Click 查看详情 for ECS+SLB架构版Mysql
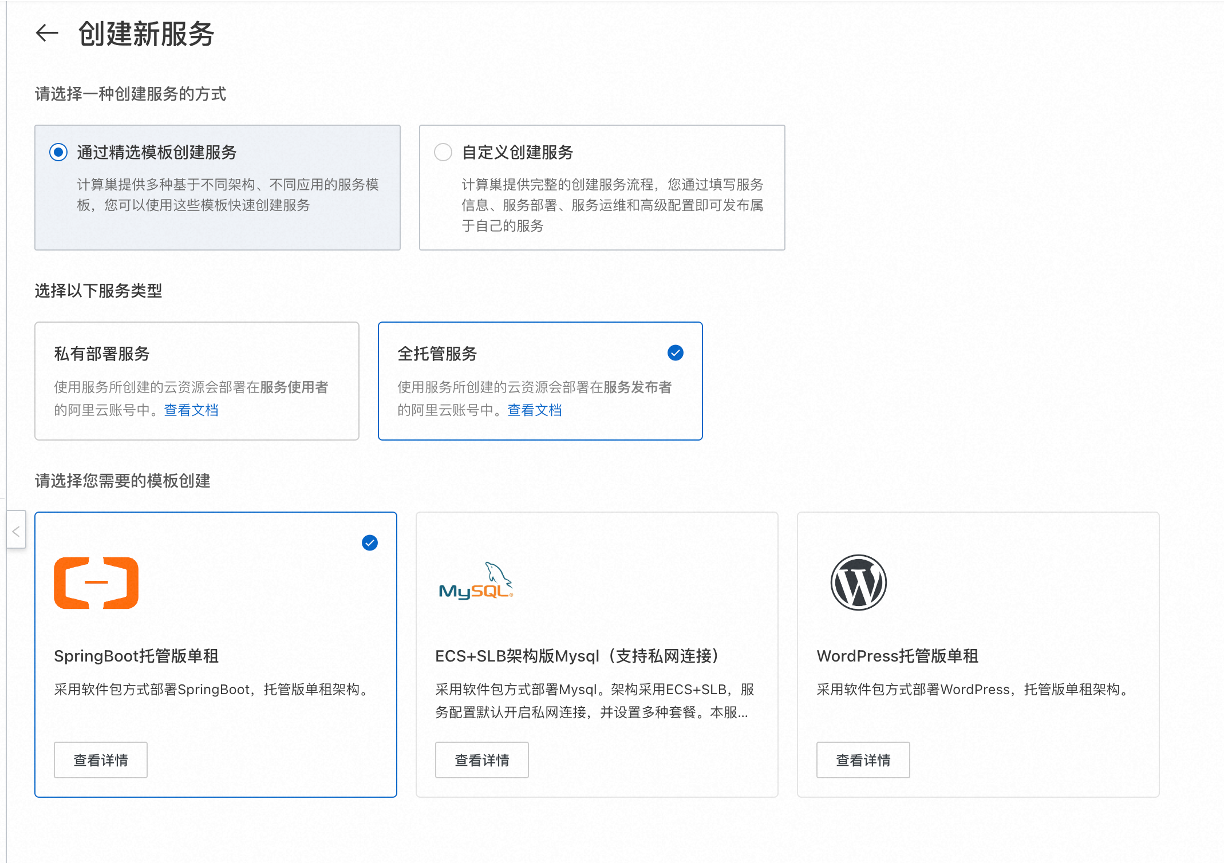 point(482,760)
